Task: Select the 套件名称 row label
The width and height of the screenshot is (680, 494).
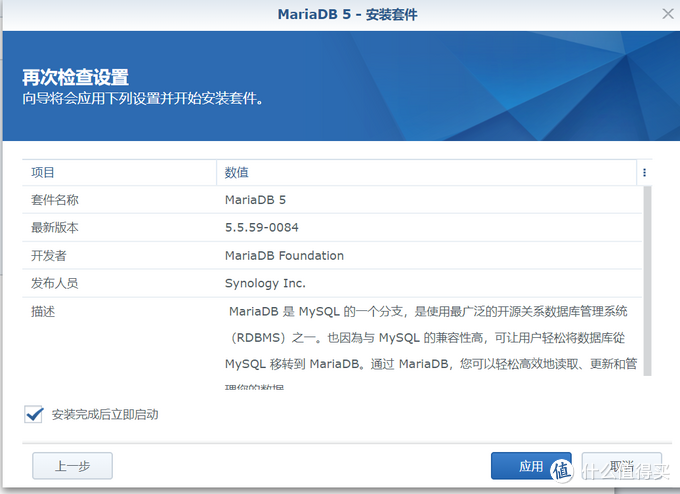Action: 55,200
